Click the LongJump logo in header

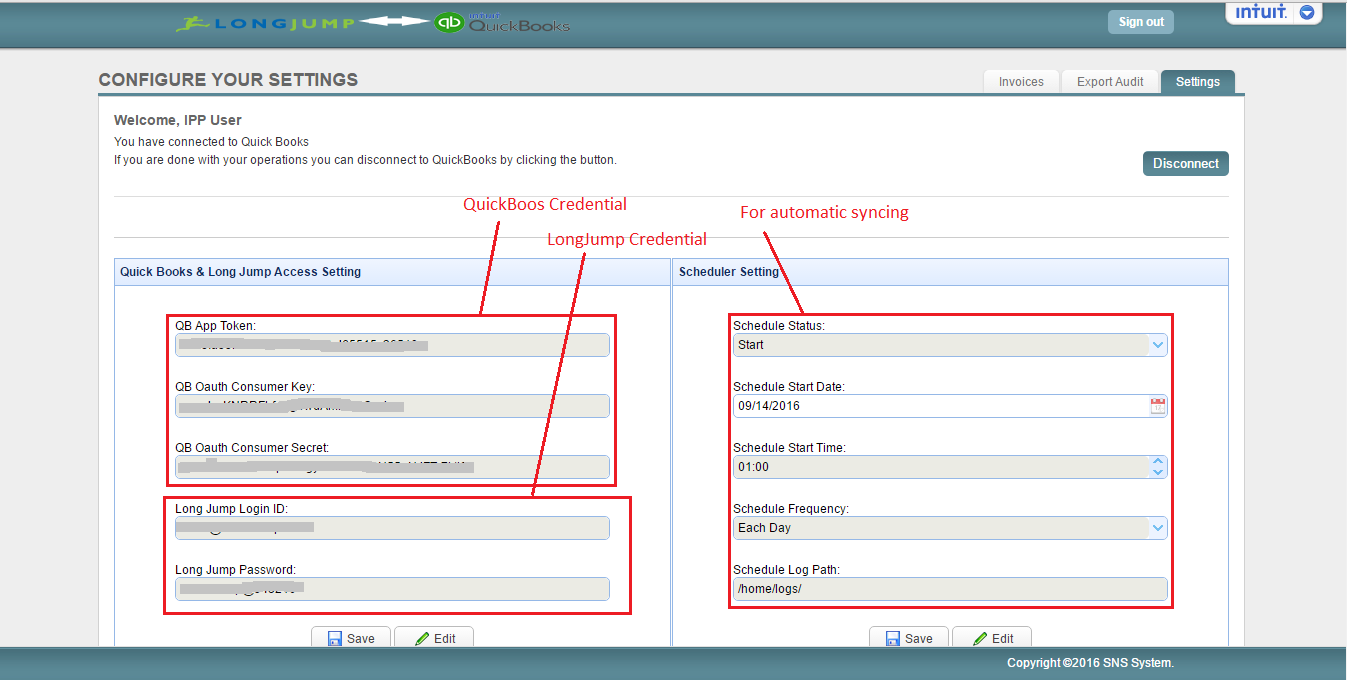pyautogui.click(x=264, y=23)
